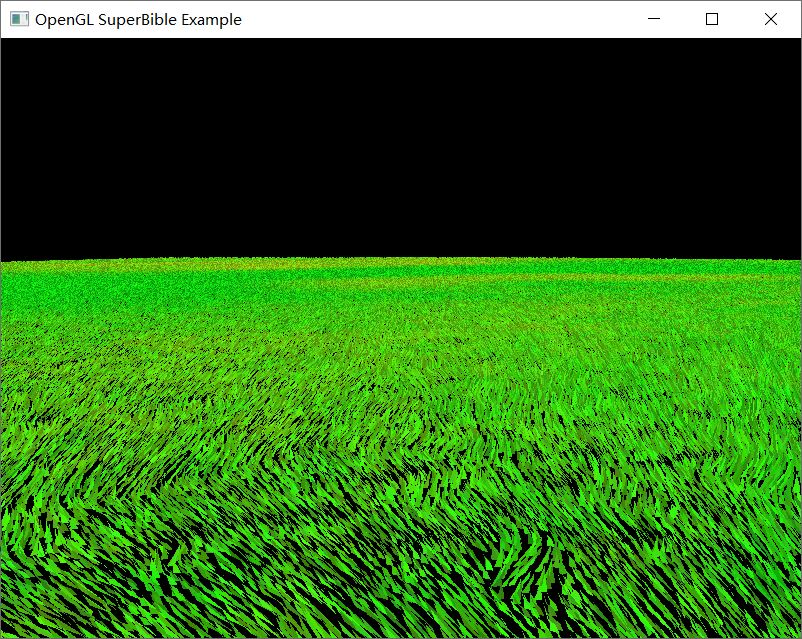Click the 'OpenGL SuperBible Example' title text
802x639 pixels.
click(138, 20)
